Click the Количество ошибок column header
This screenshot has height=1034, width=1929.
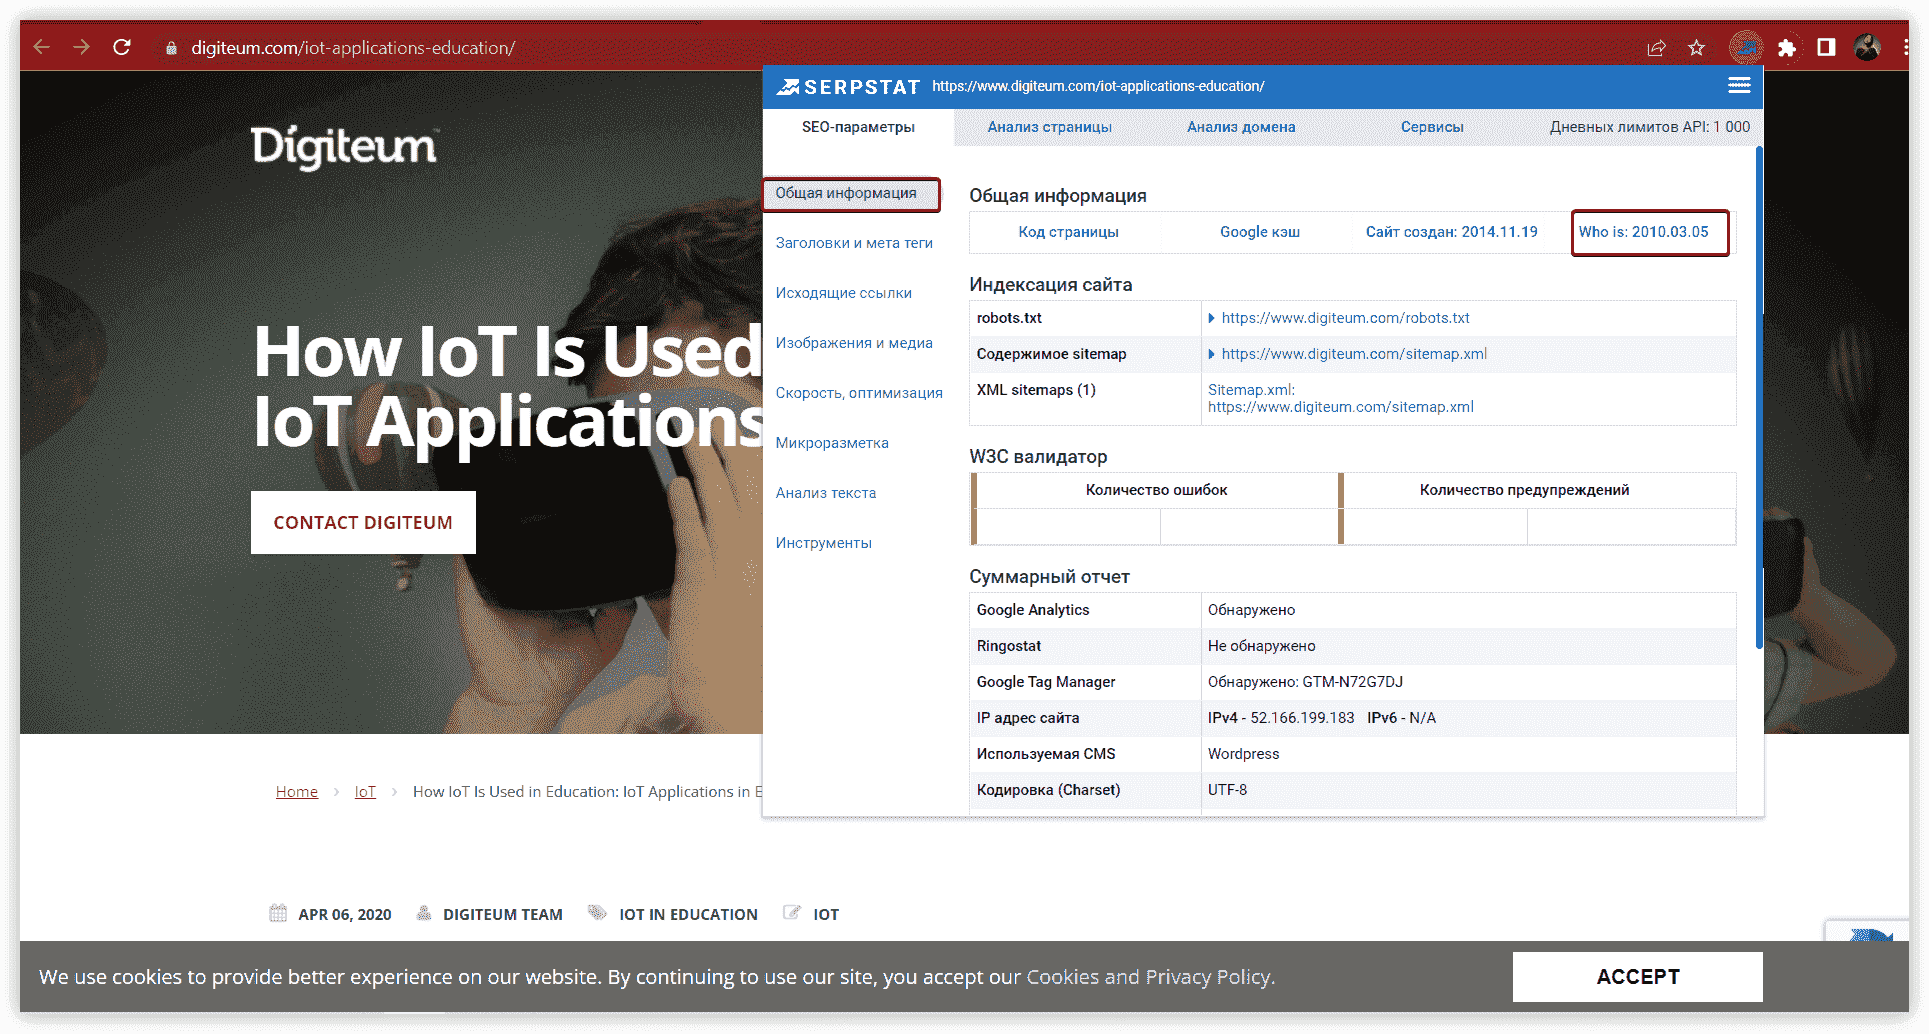1156,490
